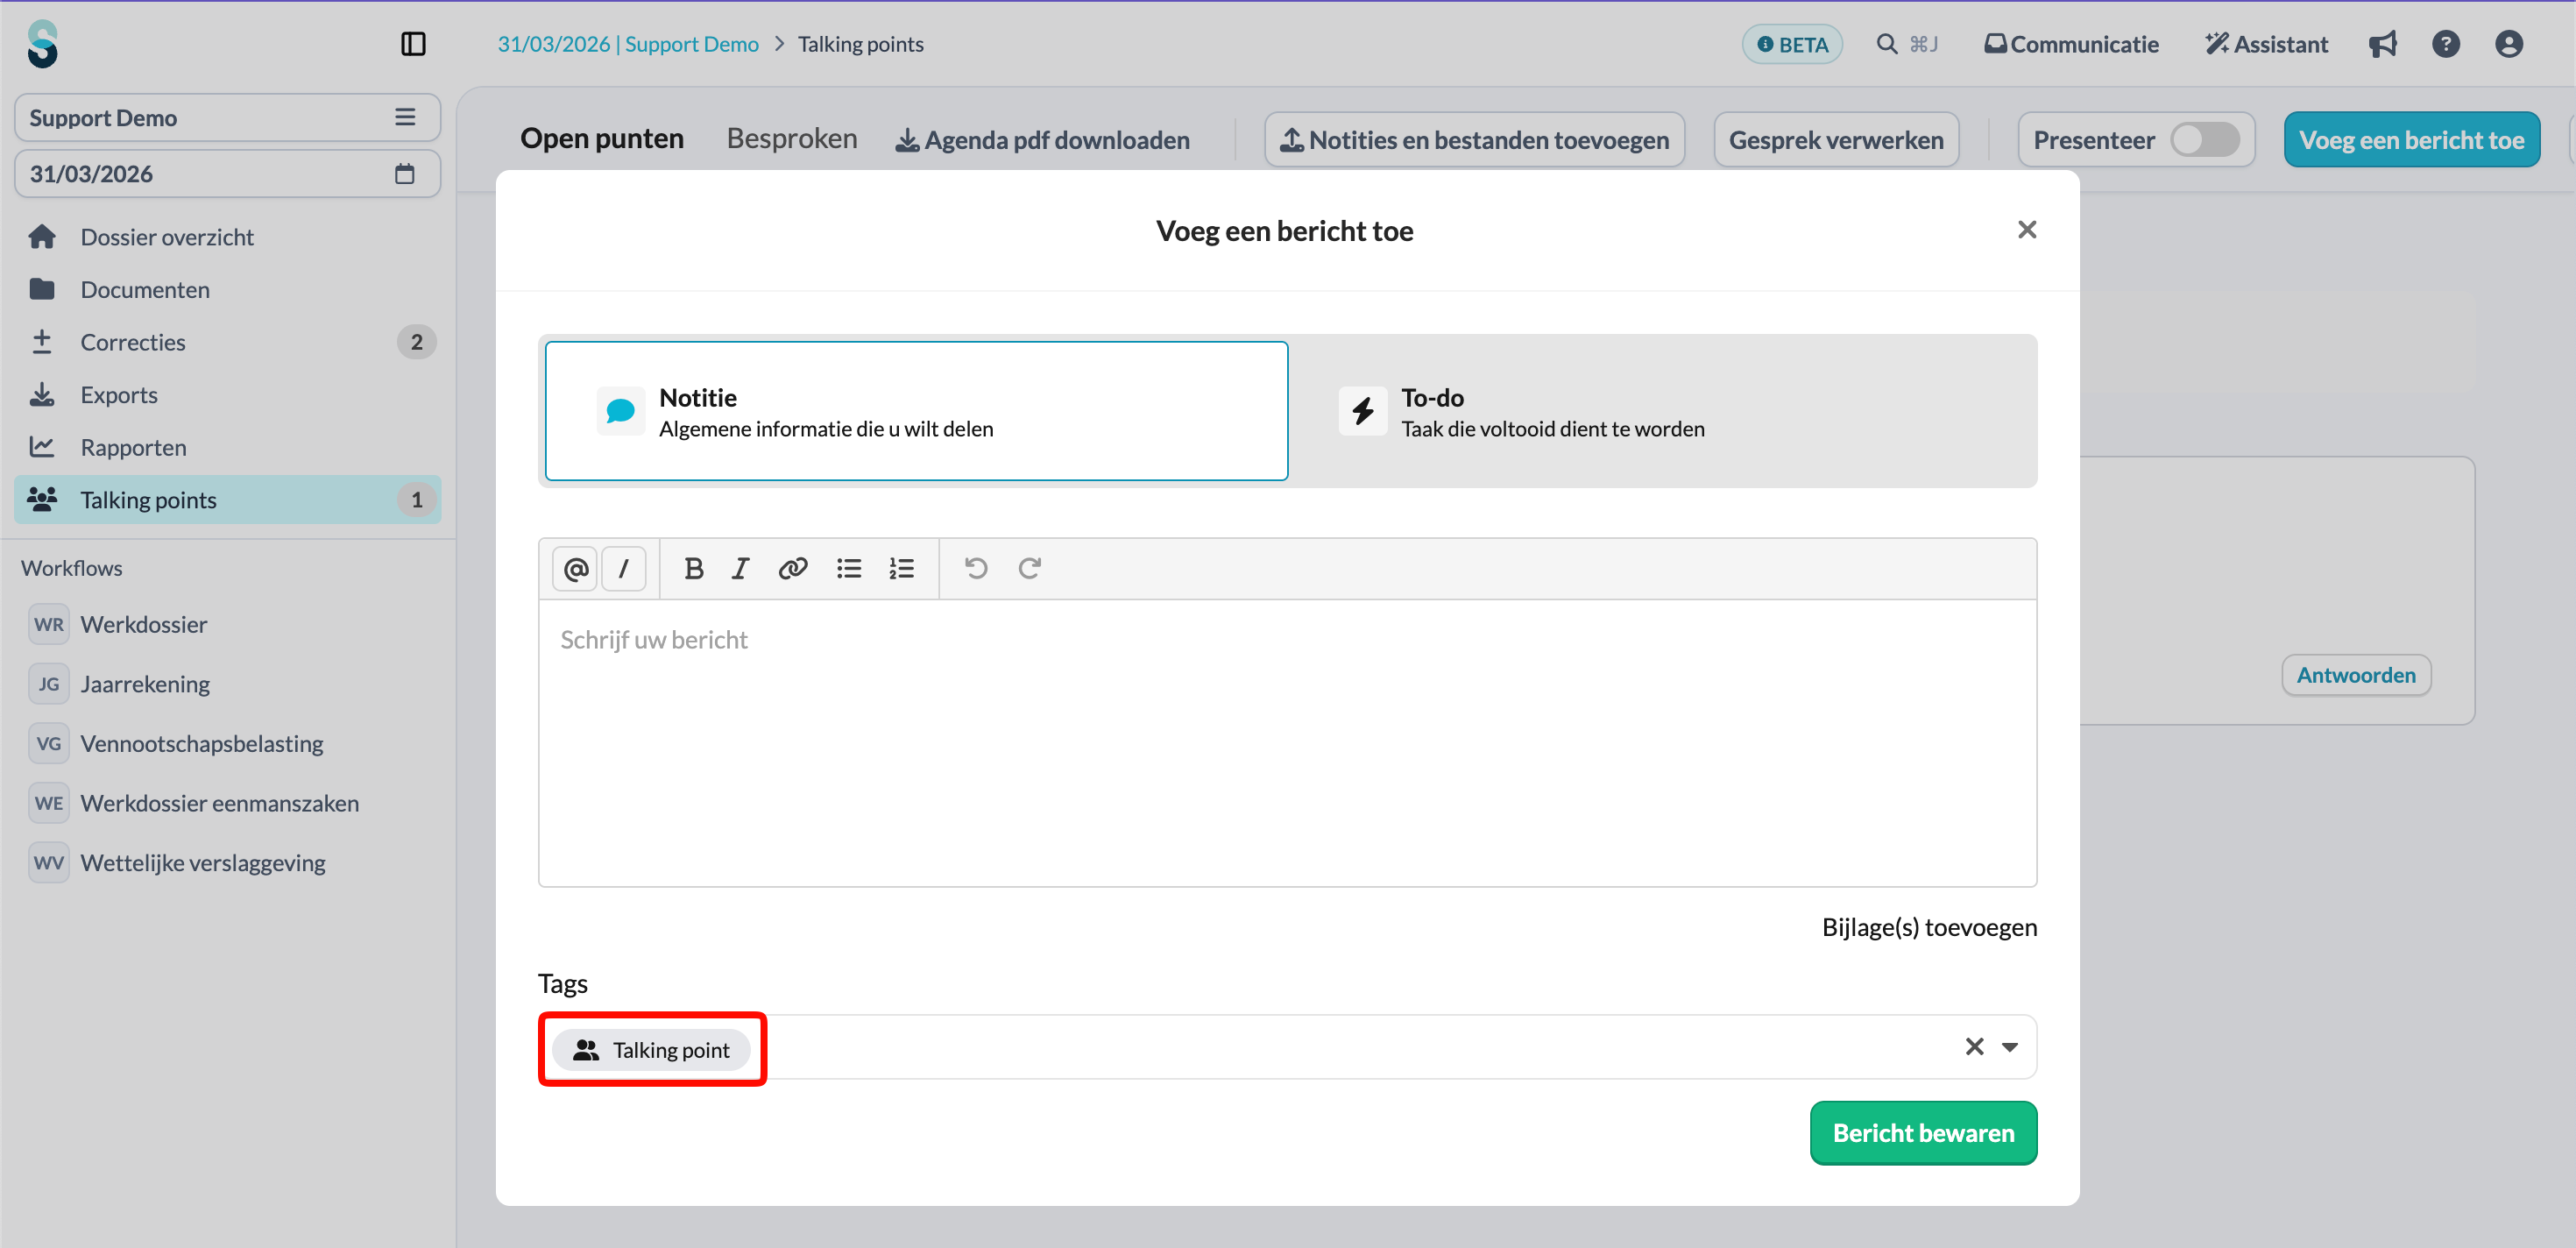2576x1248 pixels.
Task: Click the Silverfin S logo
Action: 42,44
